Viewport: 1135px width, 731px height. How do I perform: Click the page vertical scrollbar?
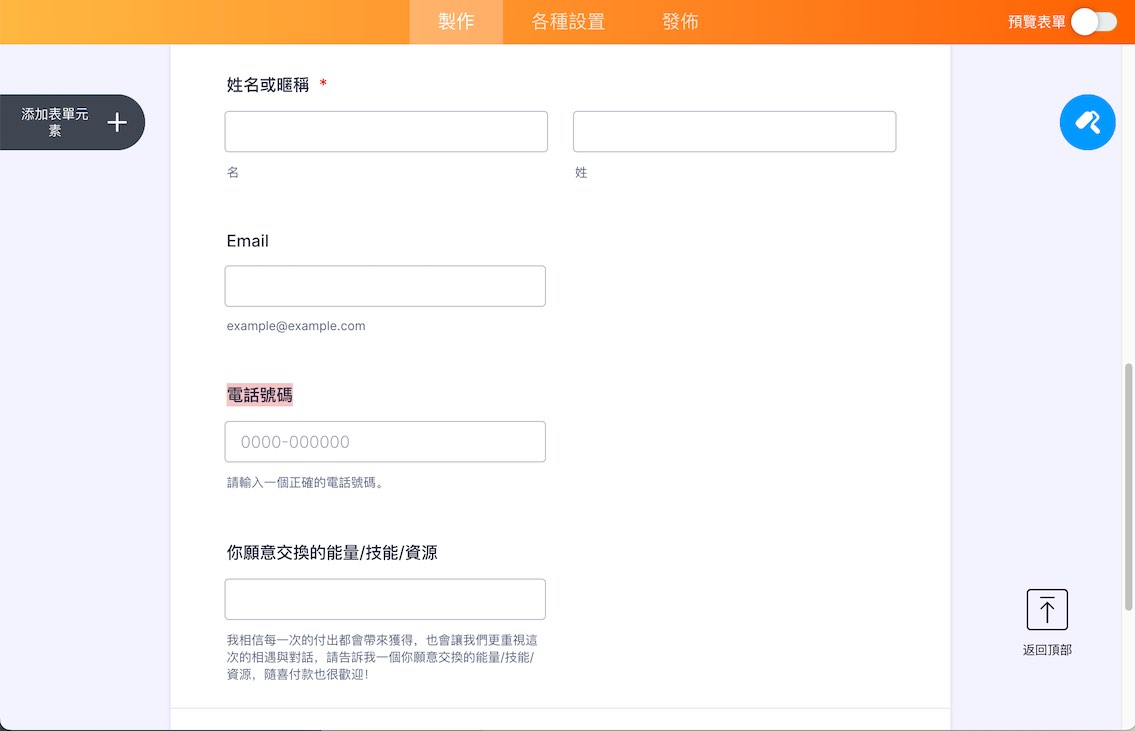tap(1128, 487)
